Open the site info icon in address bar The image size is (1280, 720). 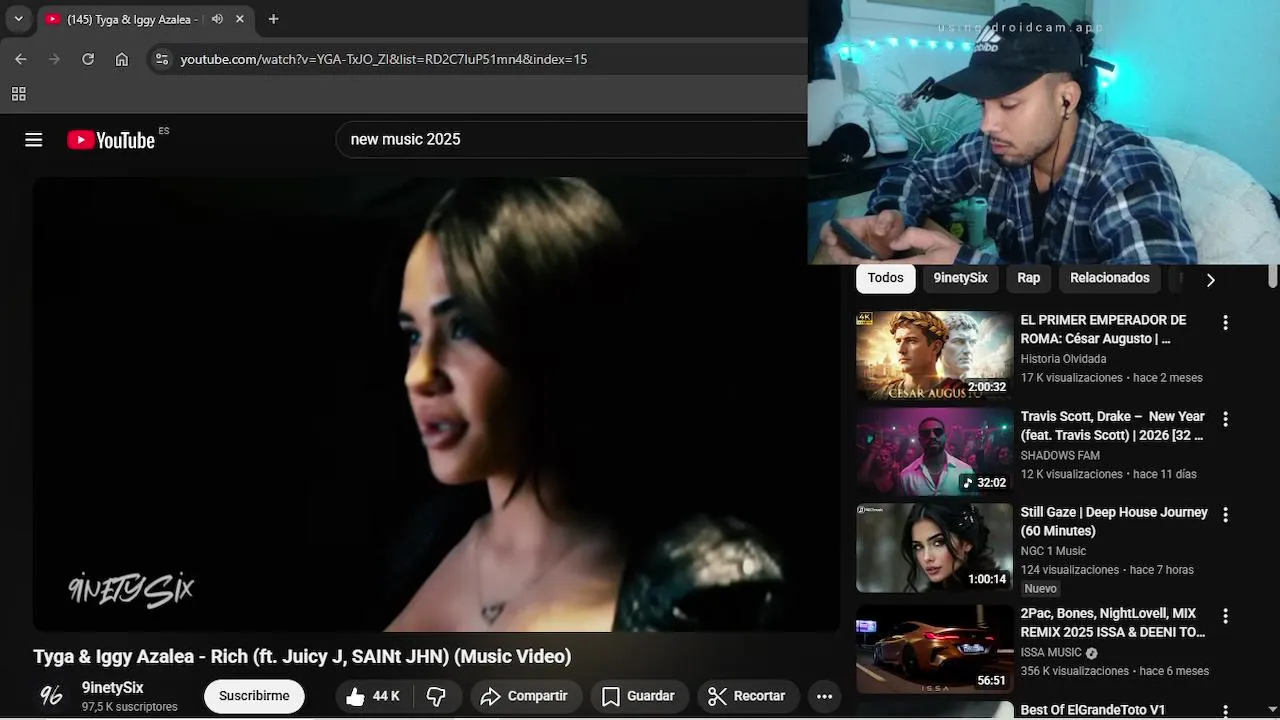(162, 59)
